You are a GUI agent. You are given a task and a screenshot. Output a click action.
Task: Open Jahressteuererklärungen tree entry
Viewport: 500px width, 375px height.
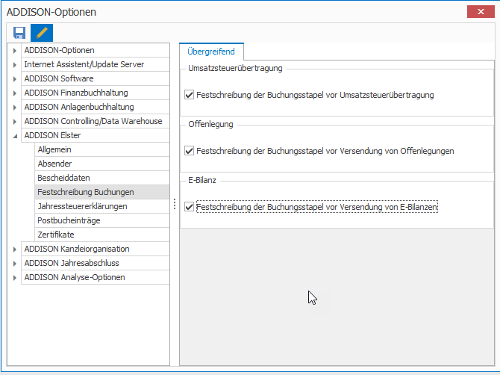102,206
